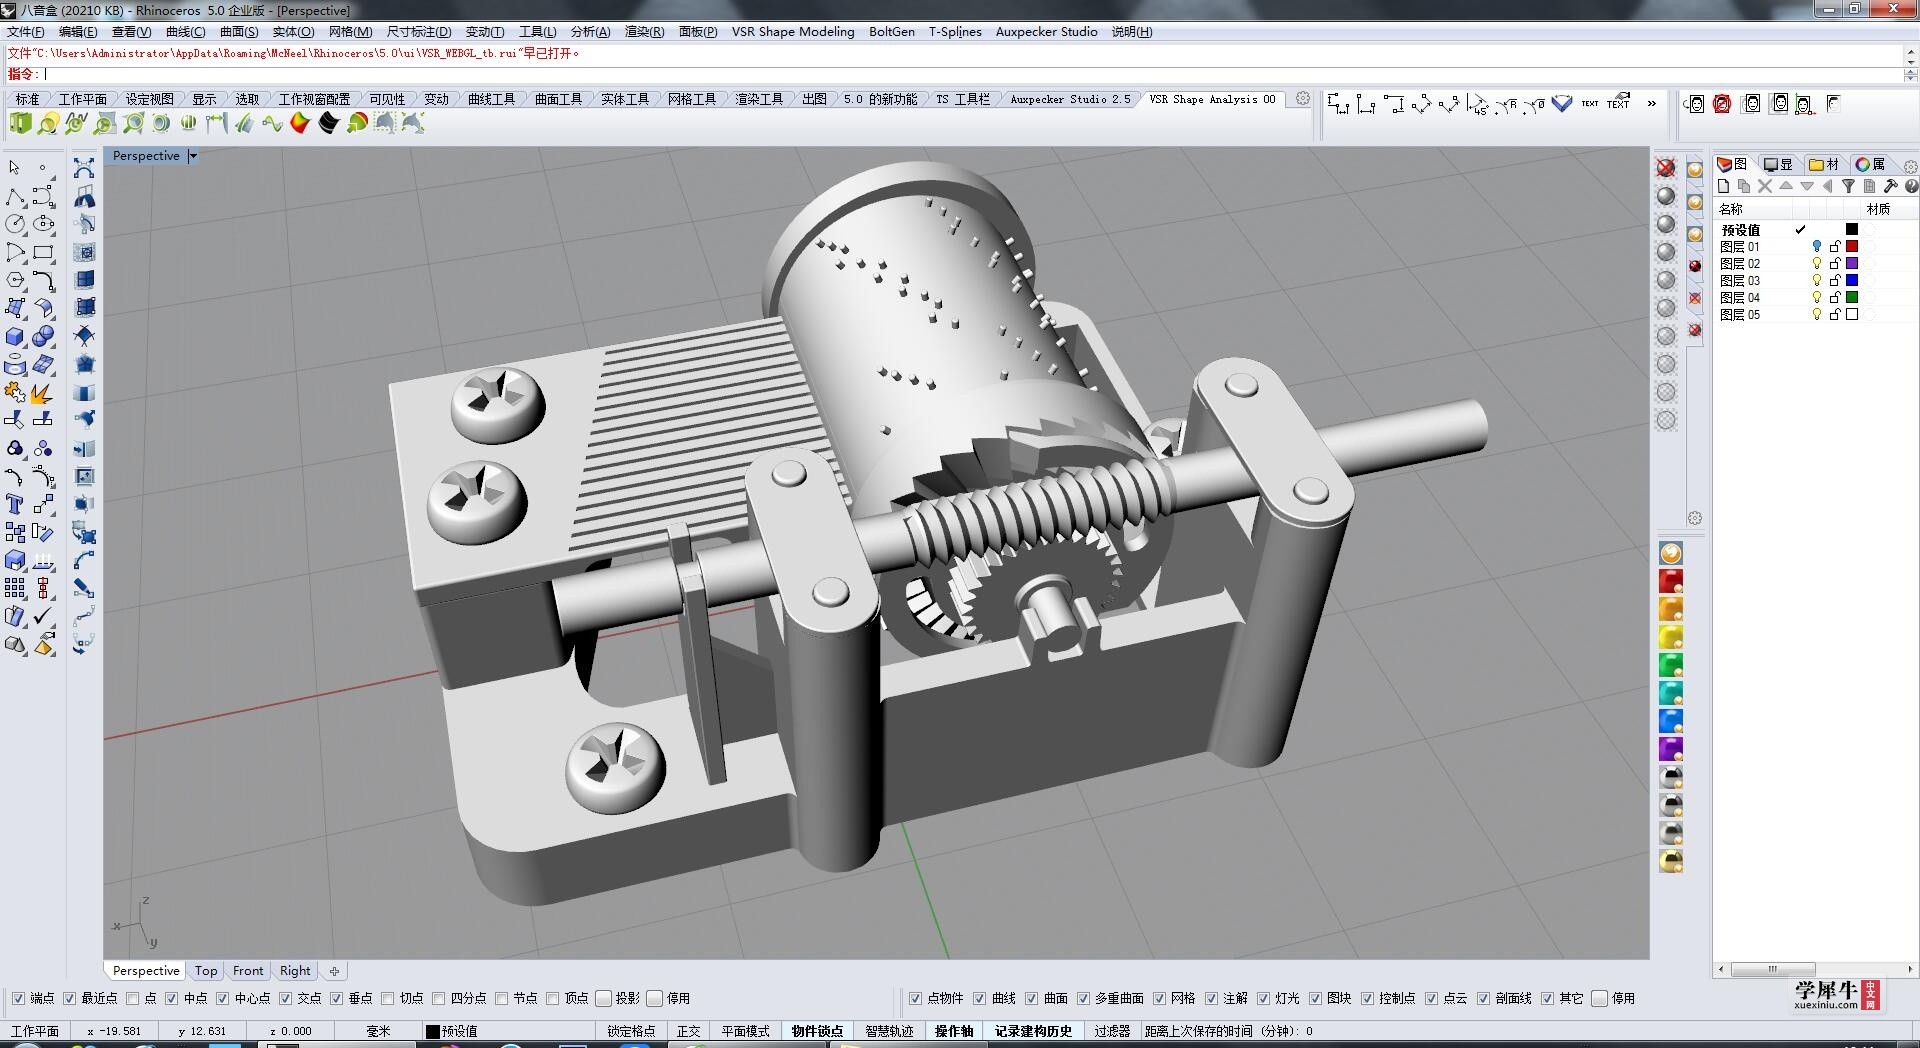The image size is (1920, 1048).
Task: Toggle the 灯光 selection filter checkbox
Action: coord(1264,998)
